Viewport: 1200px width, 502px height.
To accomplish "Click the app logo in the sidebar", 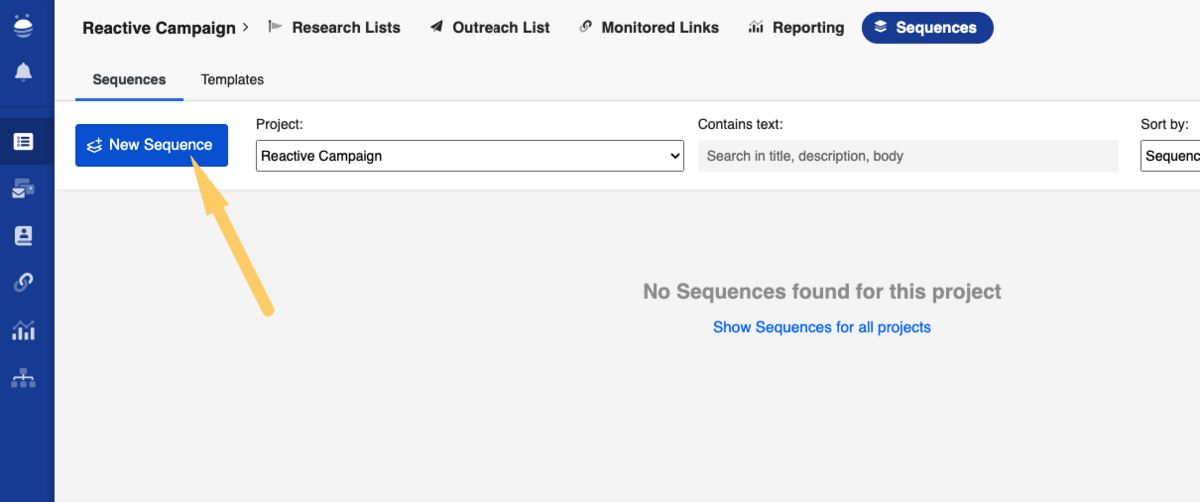I will pos(23,25).
